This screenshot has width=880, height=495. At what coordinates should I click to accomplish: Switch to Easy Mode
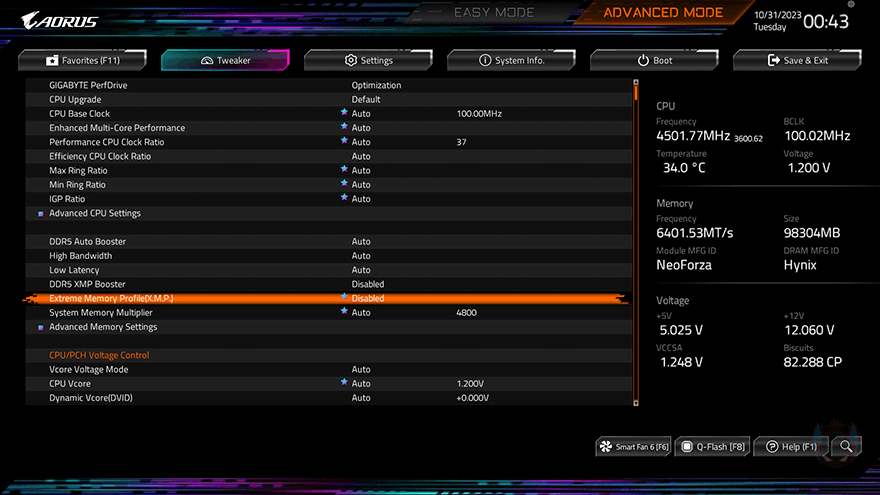coord(494,12)
